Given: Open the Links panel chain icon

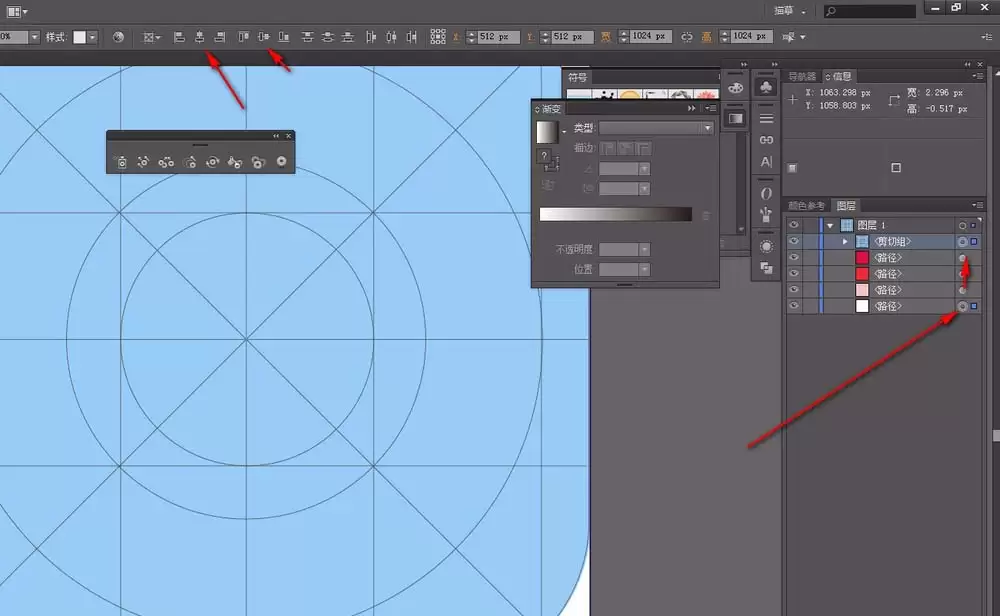Looking at the screenshot, I should 767,140.
